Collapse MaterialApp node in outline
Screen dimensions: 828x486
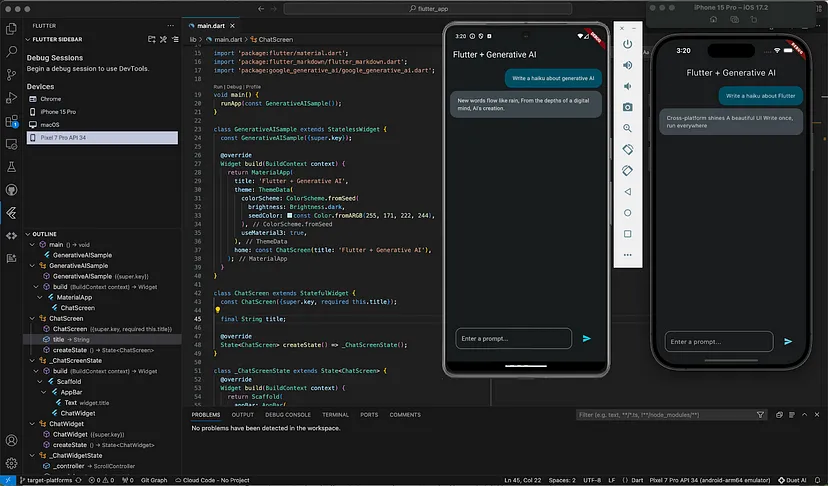(40, 297)
